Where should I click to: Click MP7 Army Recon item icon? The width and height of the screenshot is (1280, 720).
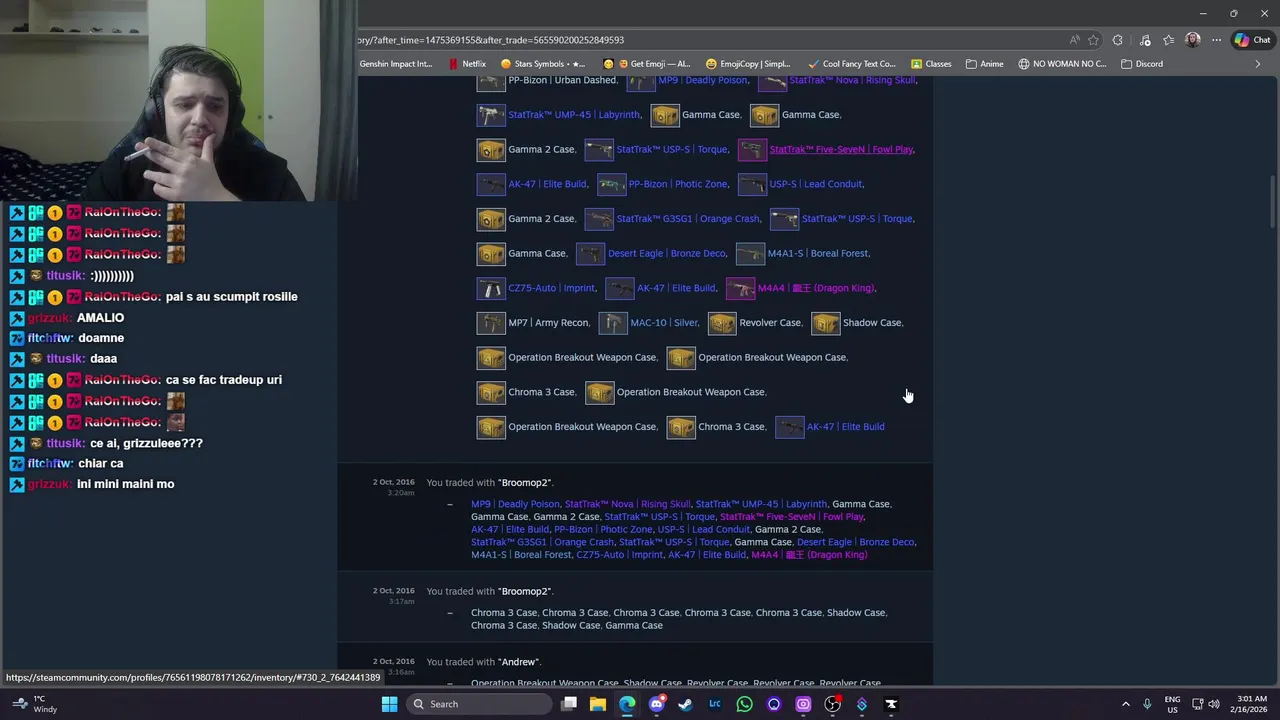(491, 323)
